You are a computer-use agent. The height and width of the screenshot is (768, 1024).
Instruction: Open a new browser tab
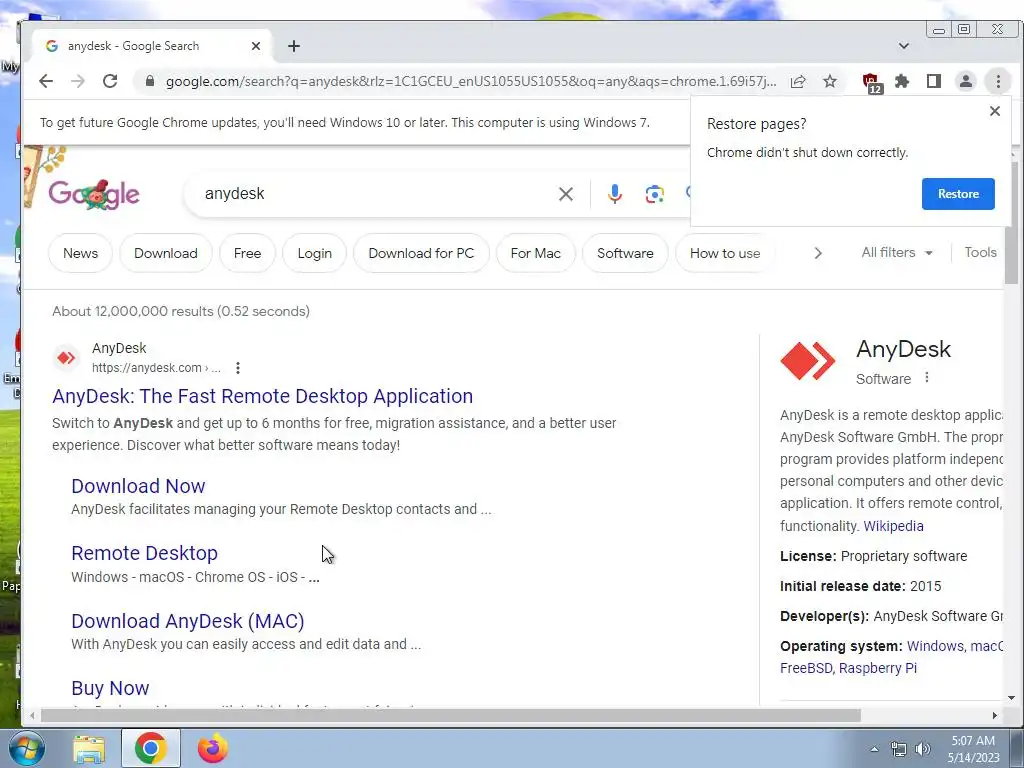tap(294, 46)
